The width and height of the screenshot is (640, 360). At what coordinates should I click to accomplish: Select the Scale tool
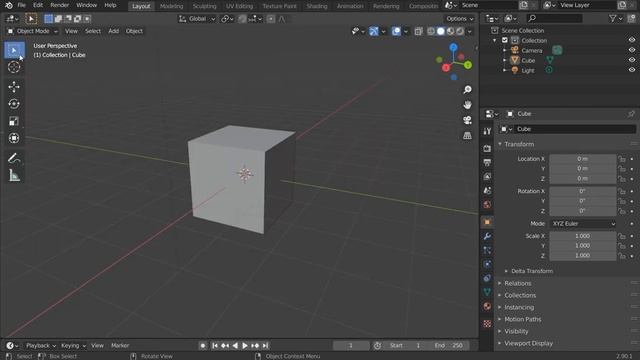pos(14,121)
